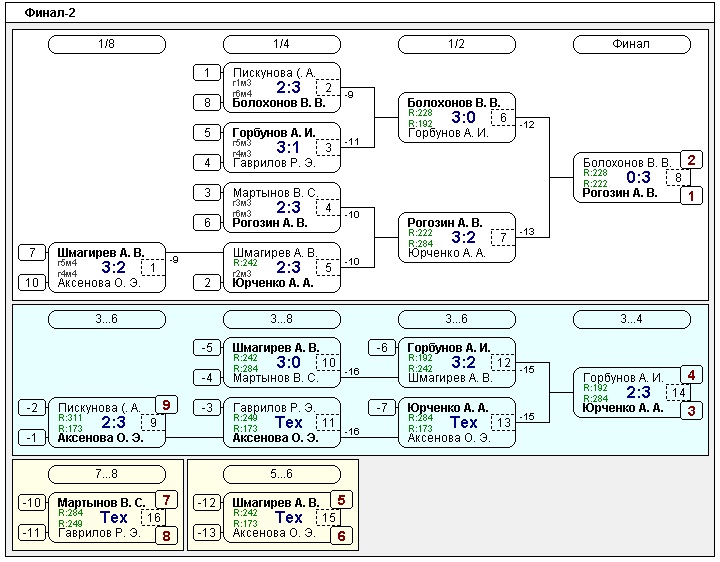Viewport: 720px width, 562px height.
Task: Click the 3:0 score in Болохонов–Горбунов semifinal
Action: [464, 118]
